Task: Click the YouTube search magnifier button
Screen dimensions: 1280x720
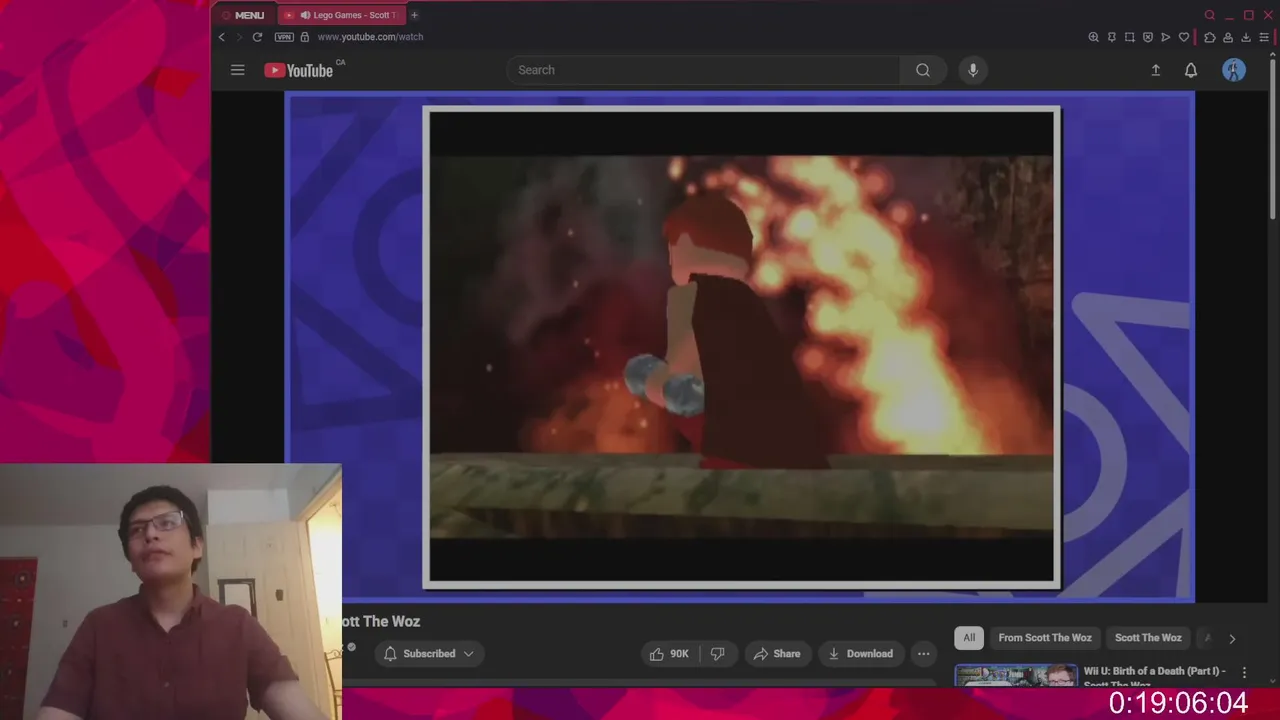Action: [x=923, y=70]
